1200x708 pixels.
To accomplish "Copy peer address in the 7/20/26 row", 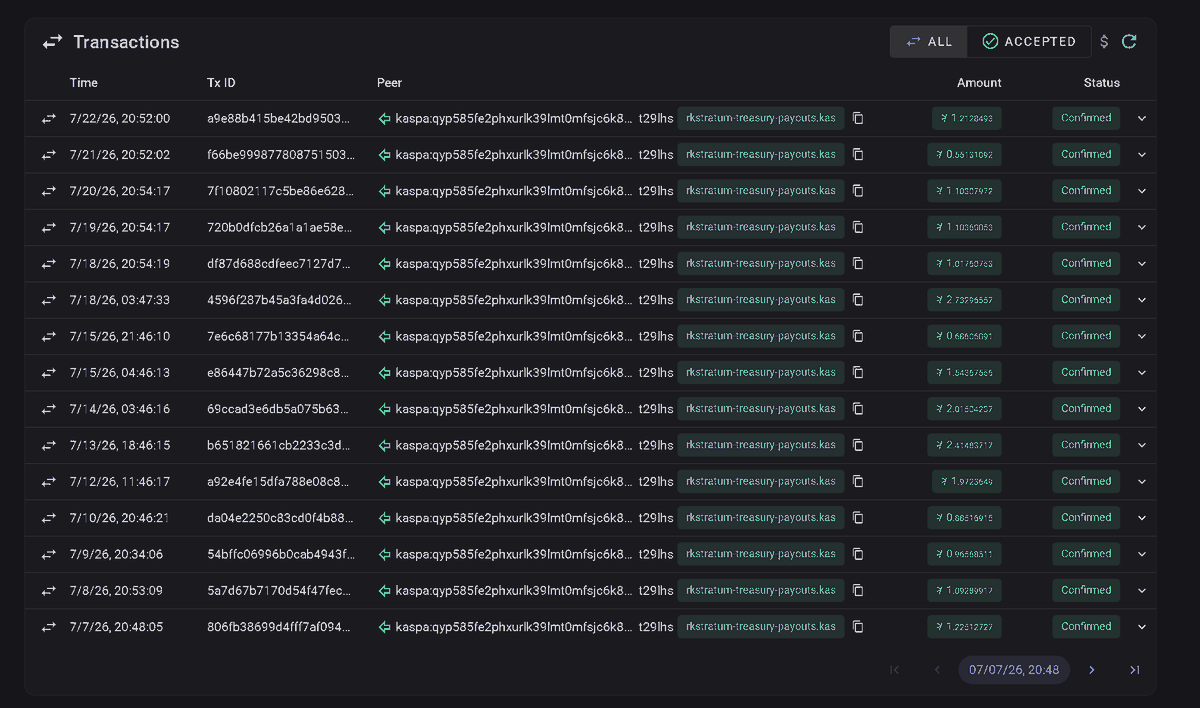I will 858,191.
